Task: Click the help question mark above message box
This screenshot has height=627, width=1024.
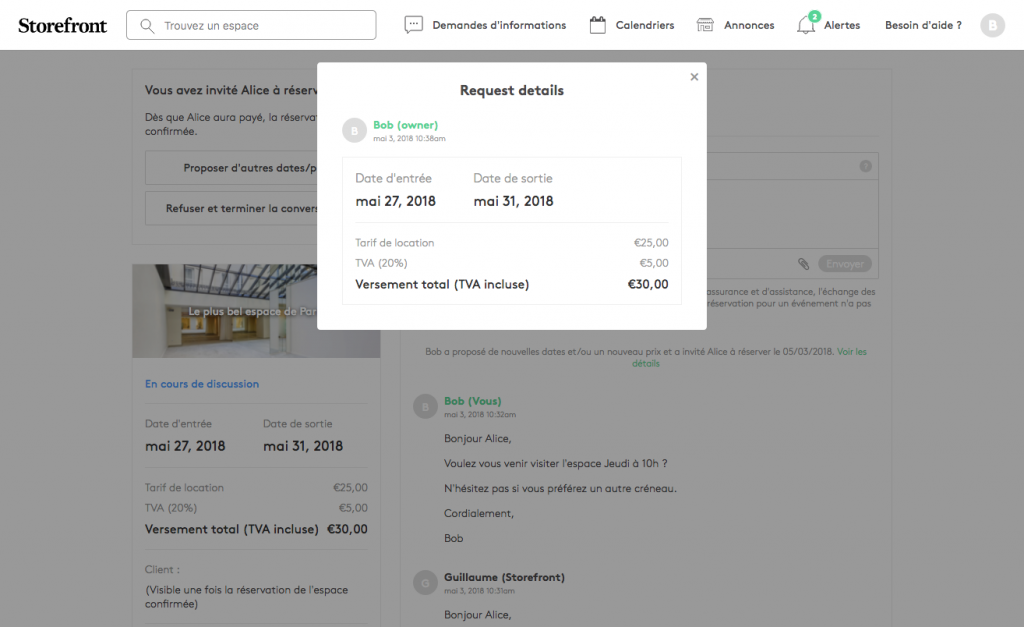Action: coord(865,166)
